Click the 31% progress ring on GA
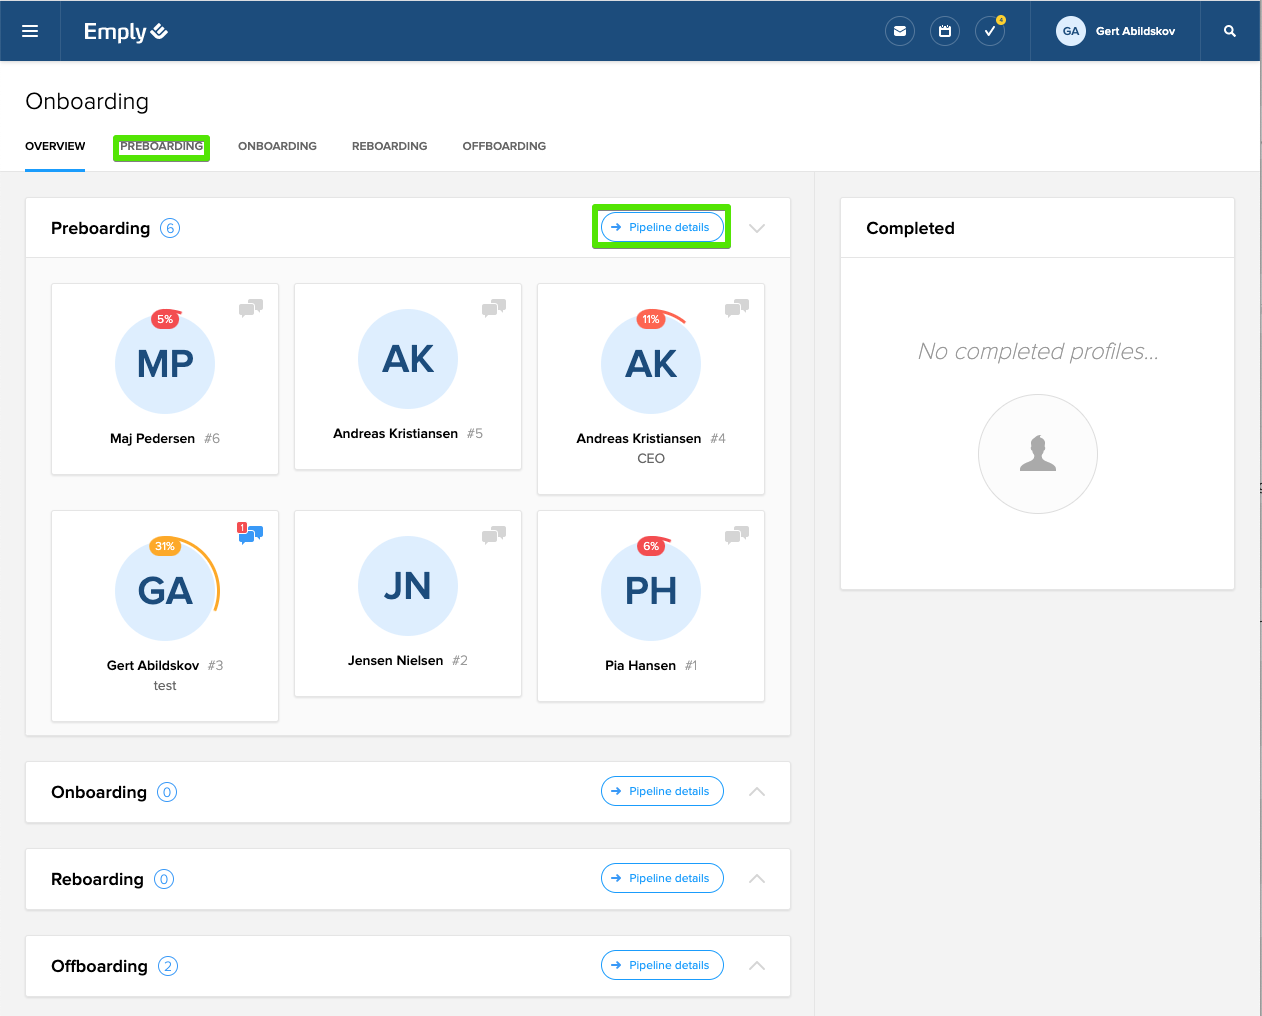The image size is (1262, 1016). (x=165, y=546)
